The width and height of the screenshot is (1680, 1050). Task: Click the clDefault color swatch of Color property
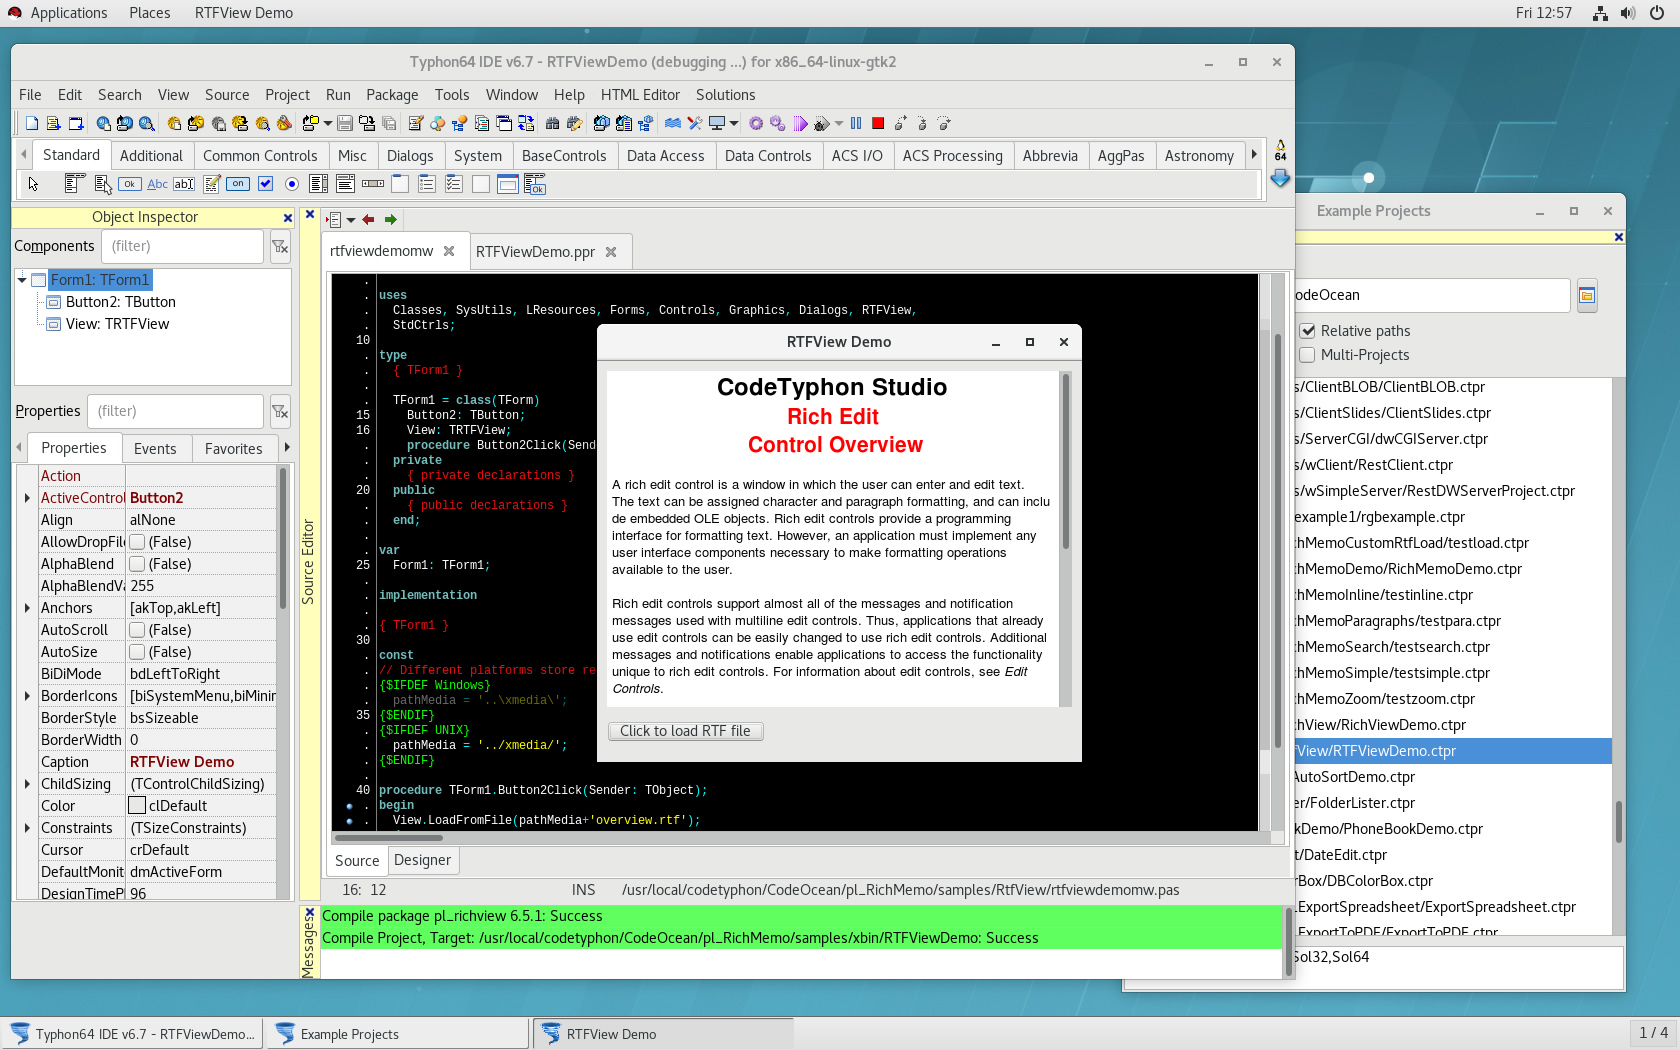point(137,806)
